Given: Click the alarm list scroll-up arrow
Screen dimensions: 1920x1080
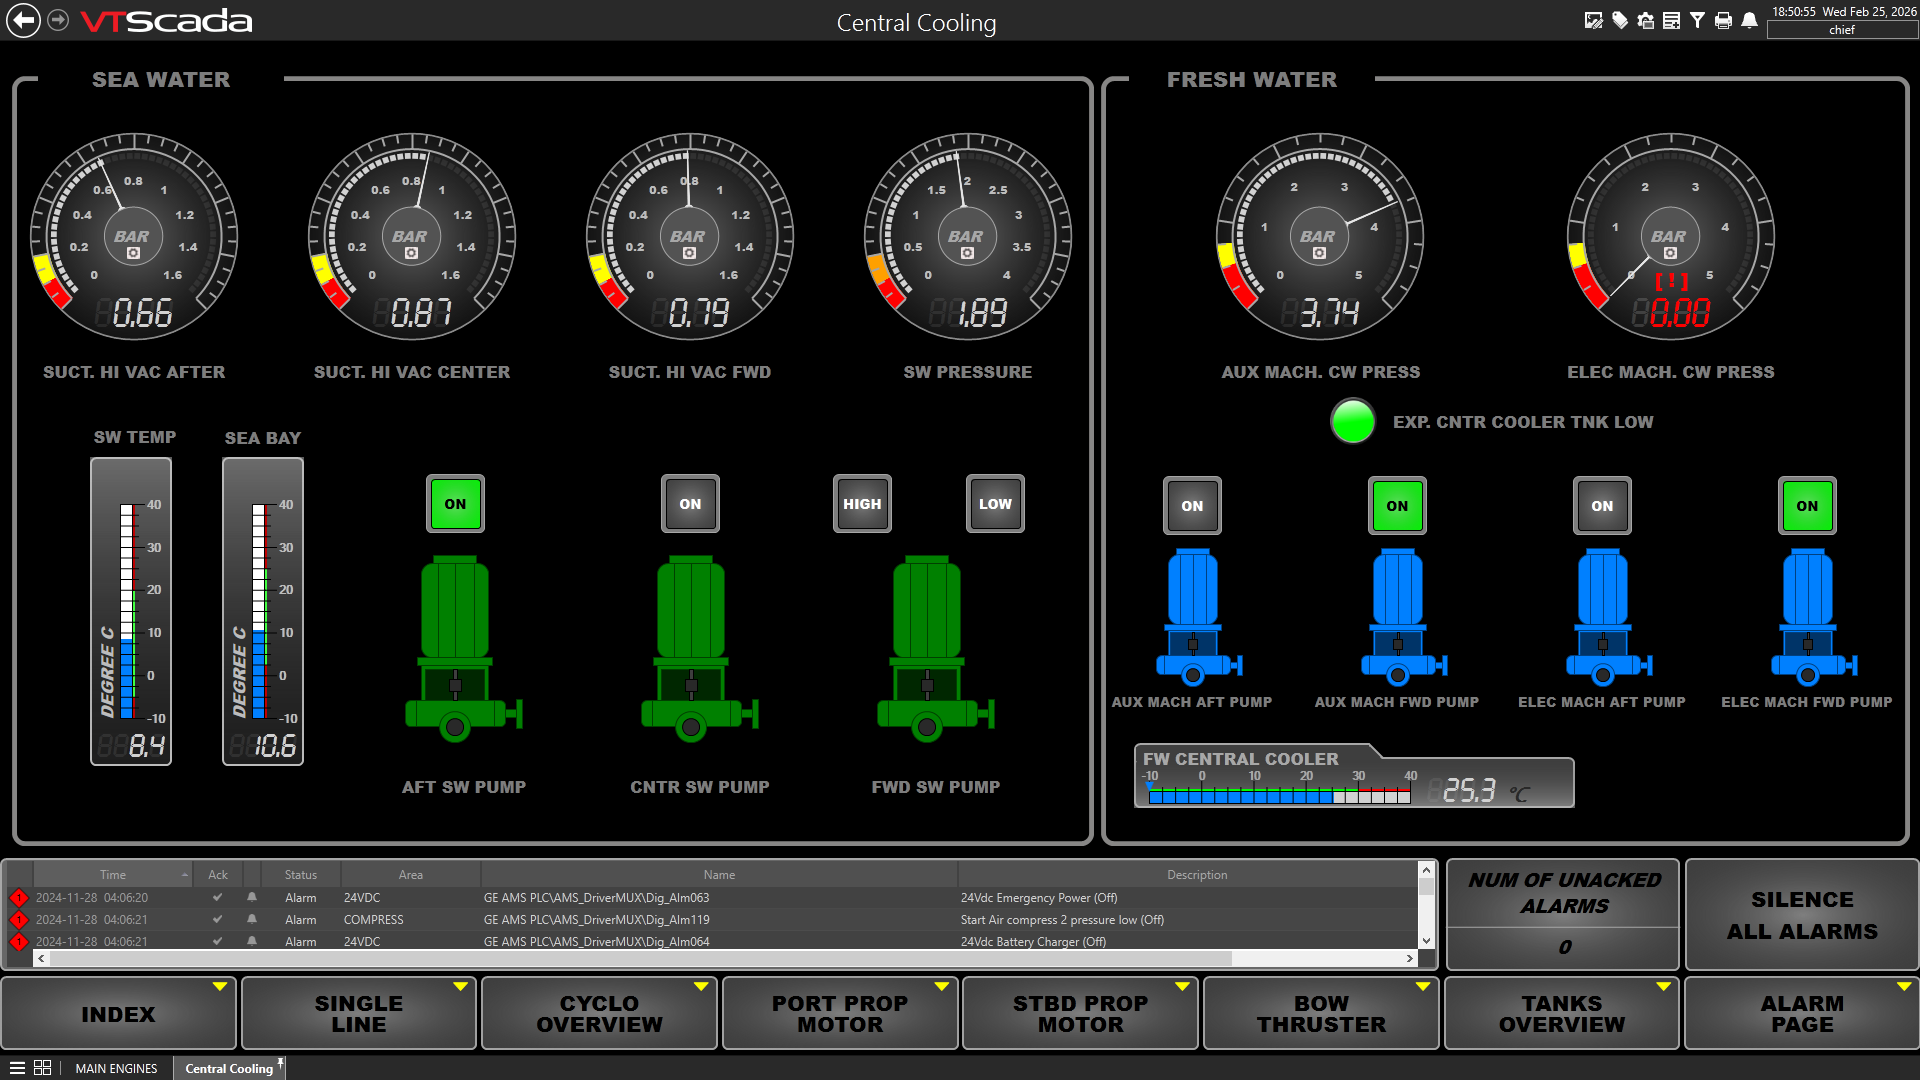Looking at the screenshot, I should tap(1427, 871).
